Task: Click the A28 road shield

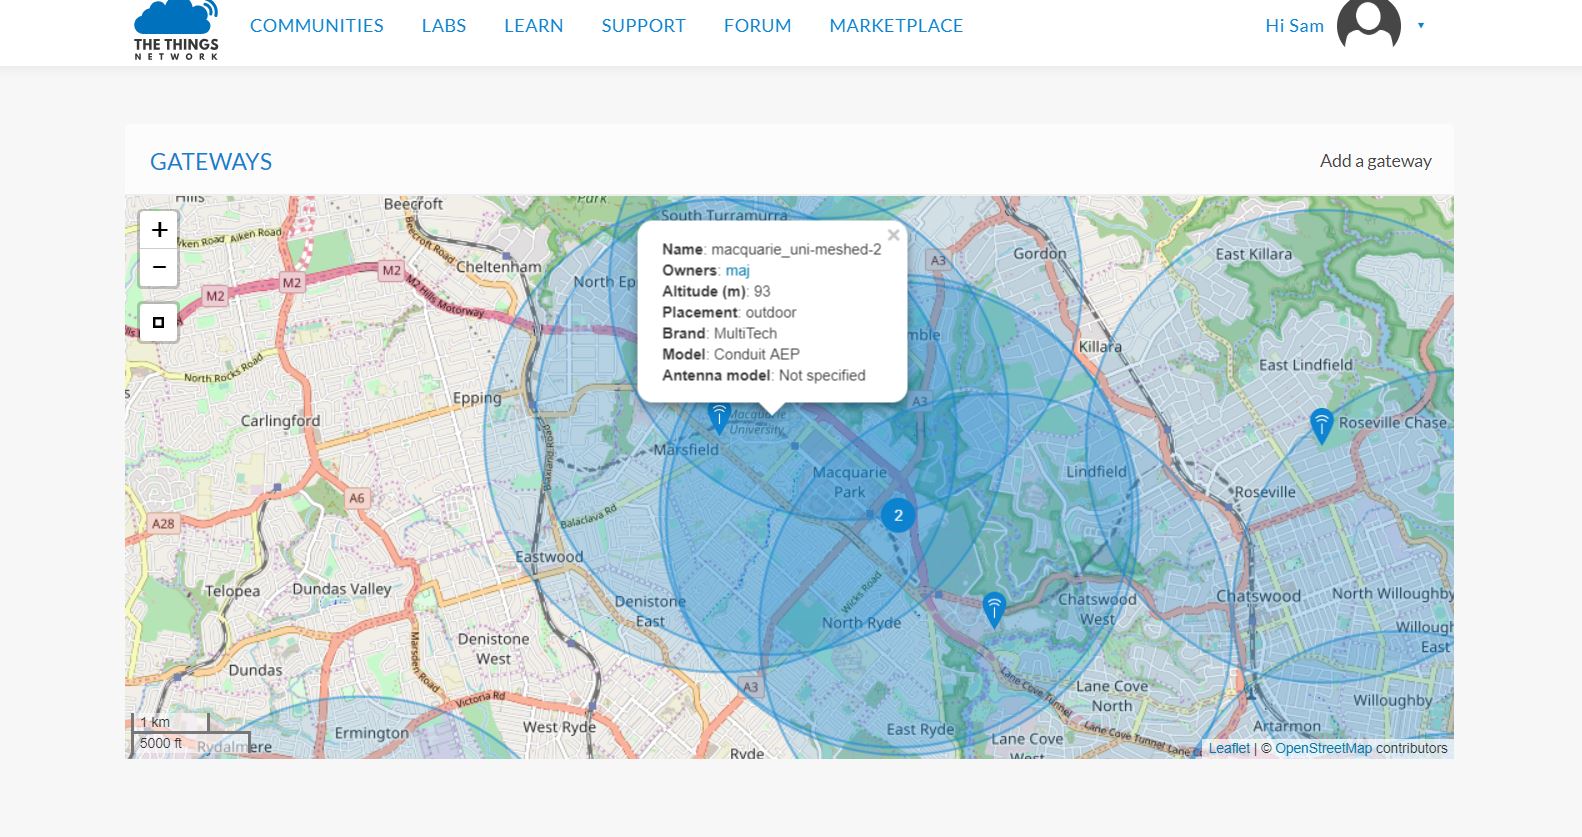Action: (x=163, y=523)
